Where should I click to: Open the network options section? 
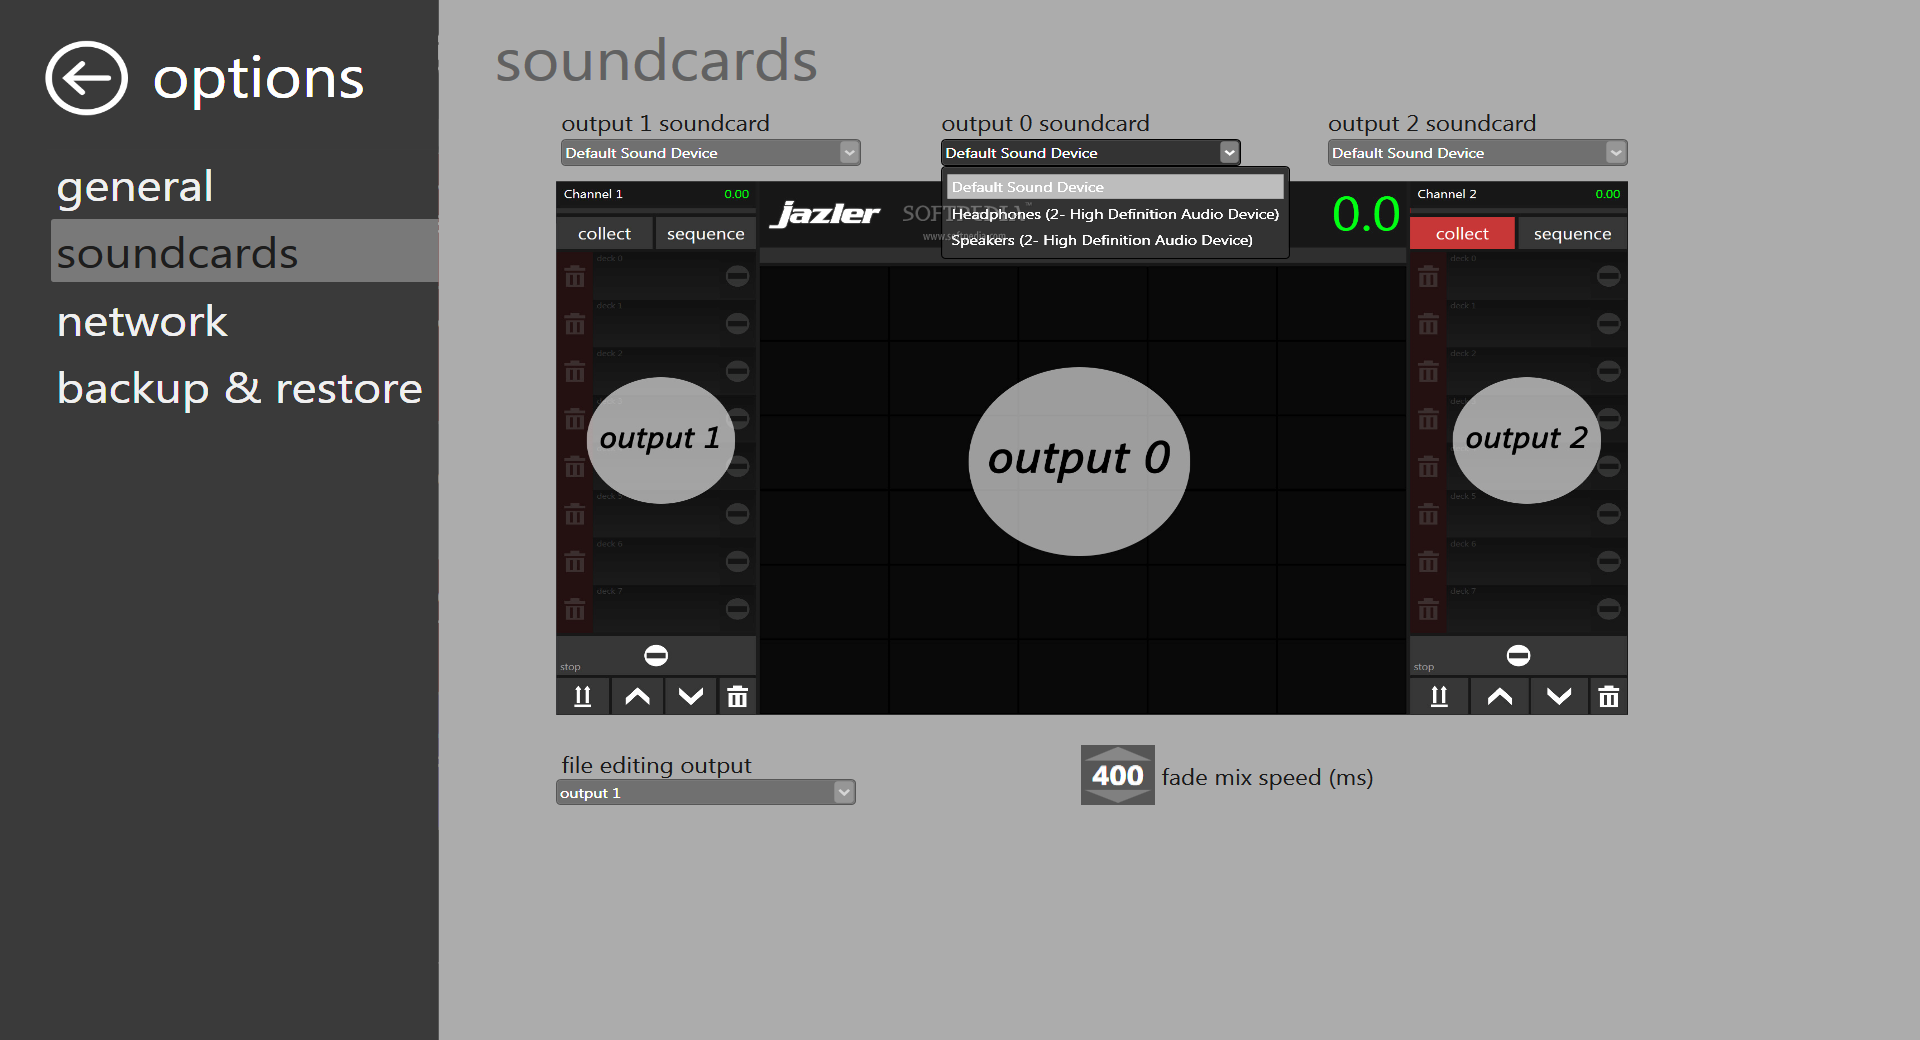[142, 321]
